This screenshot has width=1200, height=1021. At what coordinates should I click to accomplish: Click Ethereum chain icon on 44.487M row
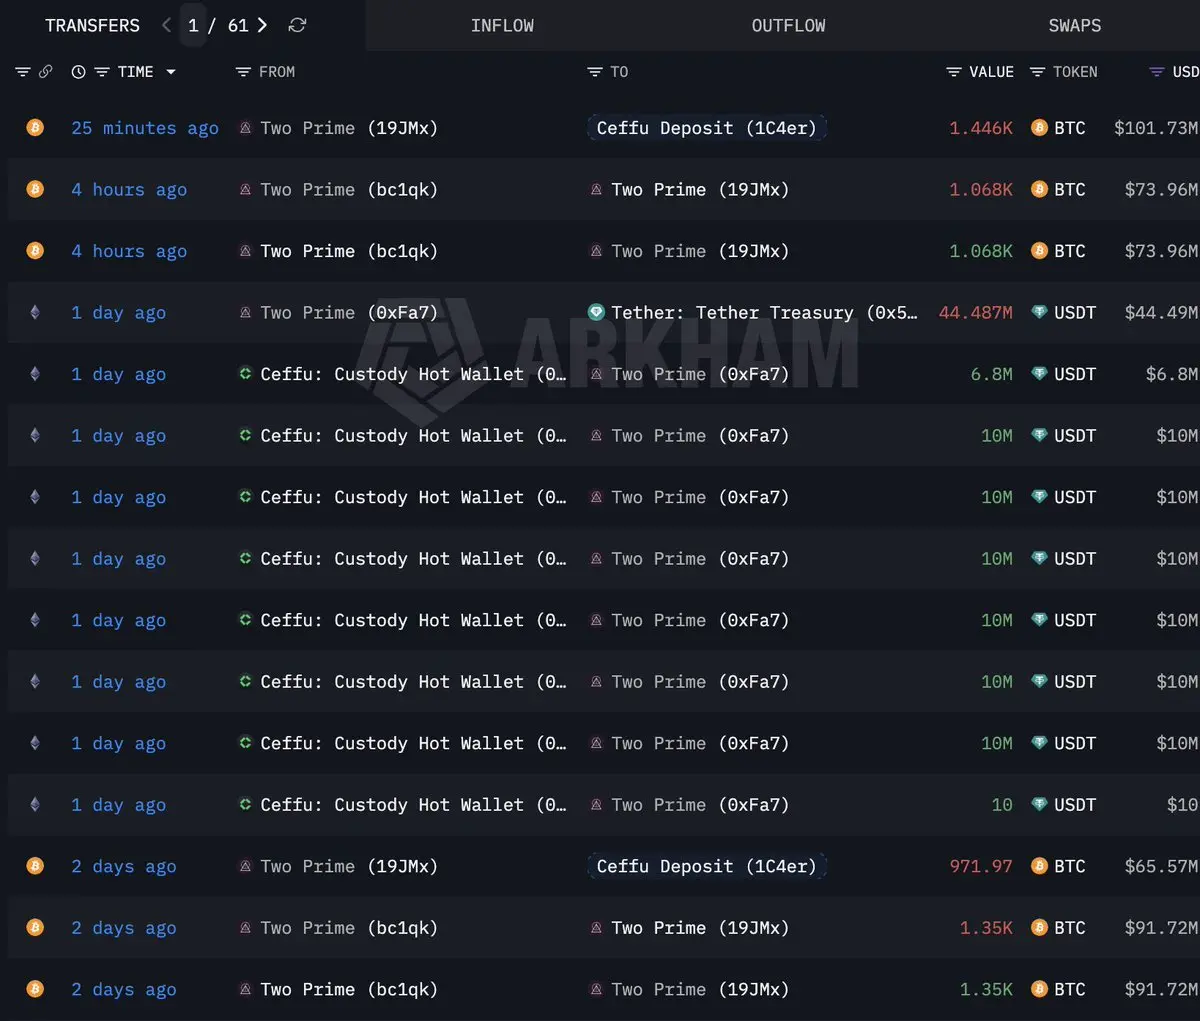coord(35,312)
